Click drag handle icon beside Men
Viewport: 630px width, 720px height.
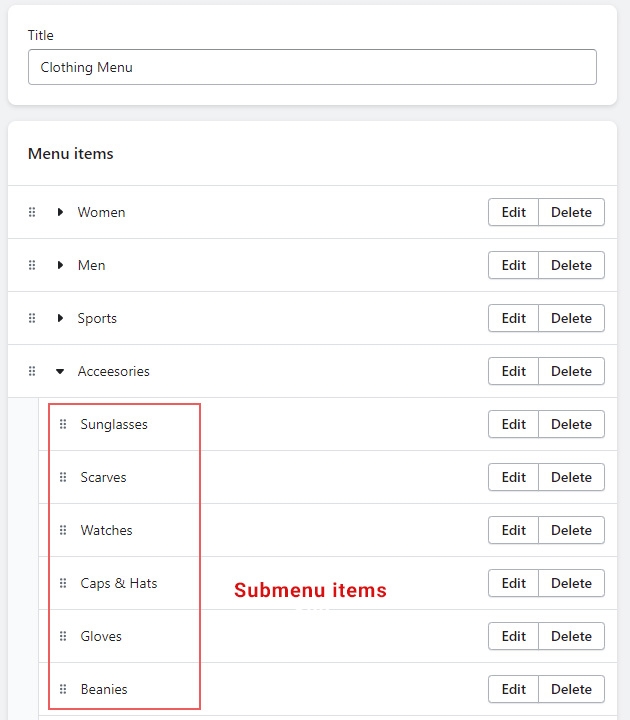32,265
